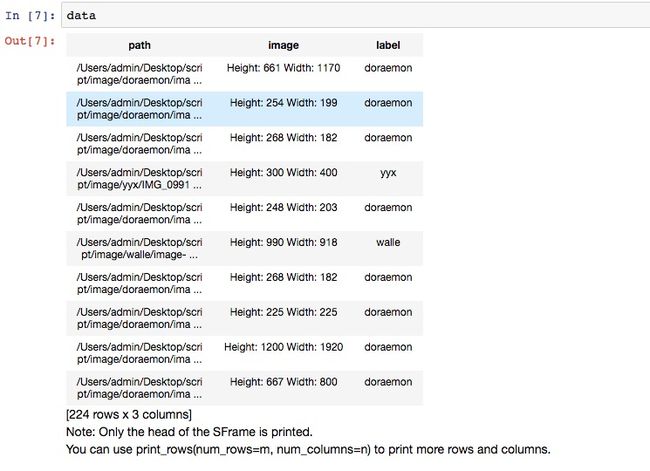650x471 pixels.
Task: Click the path cell in the highlighted 254x199 row
Action: tap(139, 109)
